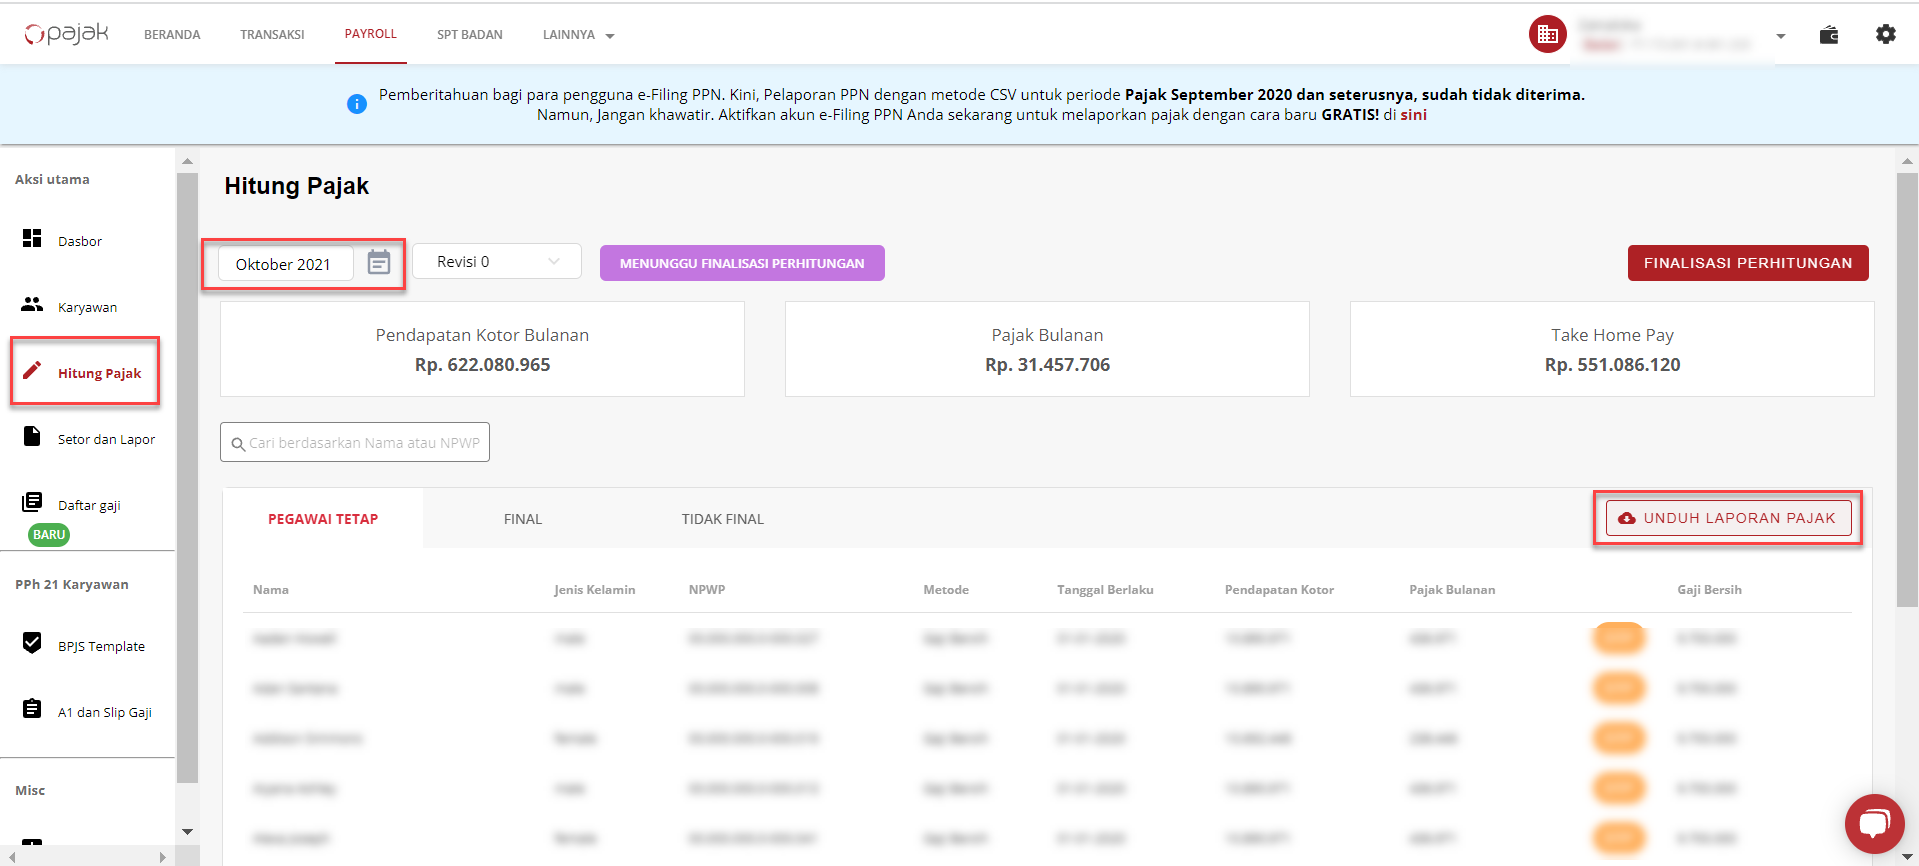
Task: Switch to the TIDAK FINAL tab
Action: [x=722, y=519]
